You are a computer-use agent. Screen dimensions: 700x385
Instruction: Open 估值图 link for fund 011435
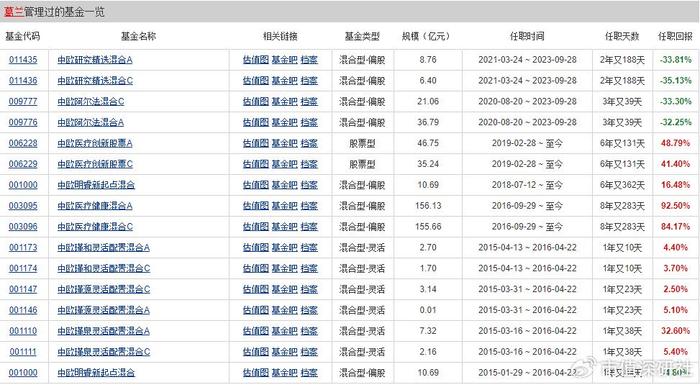pos(256,60)
